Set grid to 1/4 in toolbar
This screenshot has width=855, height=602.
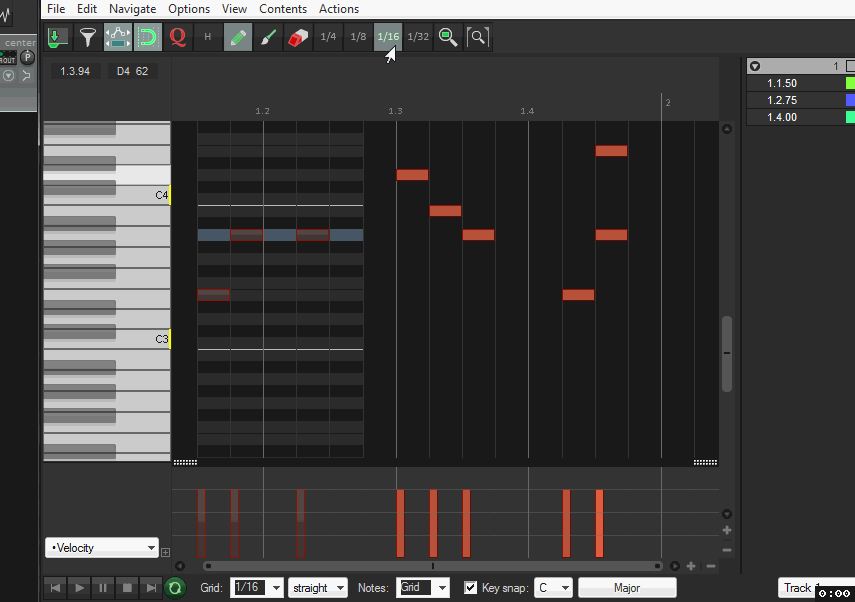click(x=328, y=37)
